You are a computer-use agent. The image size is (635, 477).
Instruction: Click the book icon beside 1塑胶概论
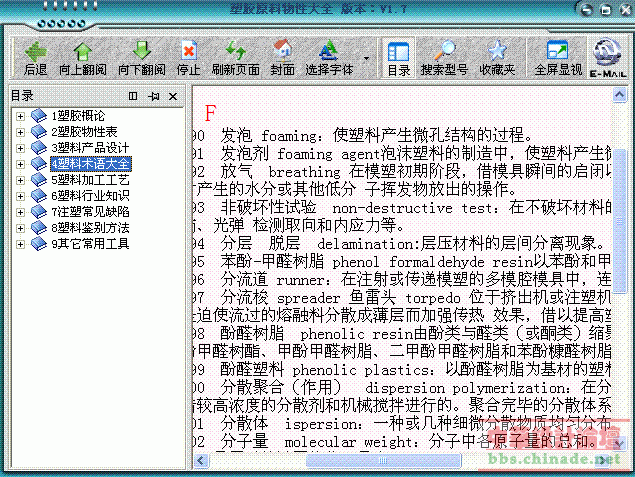[x=39, y=116]
